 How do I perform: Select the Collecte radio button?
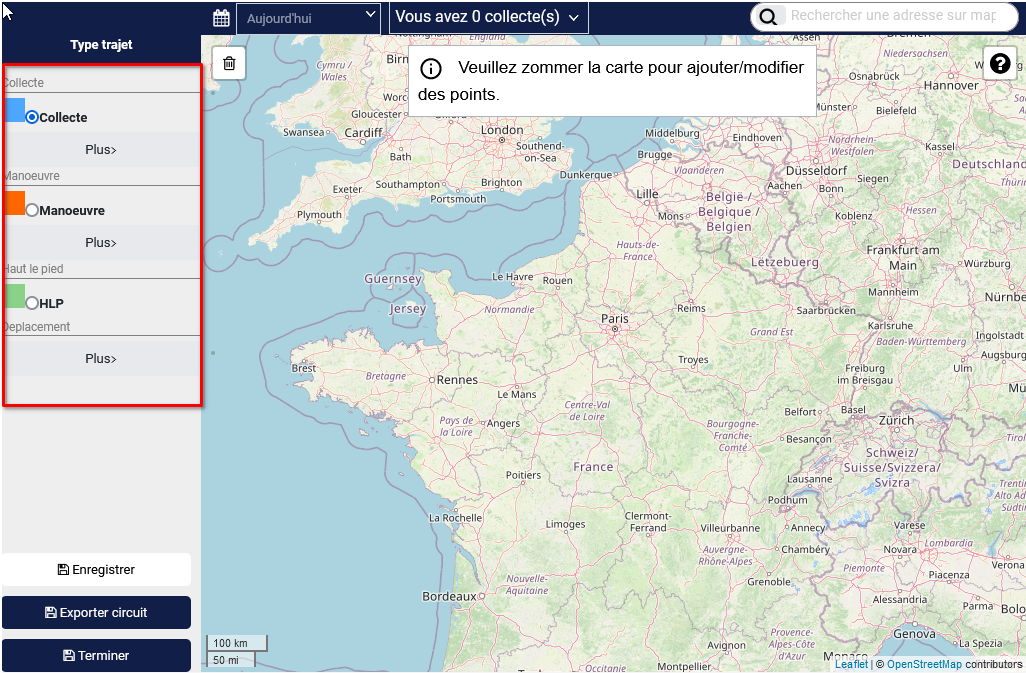(x=32, y=117)
